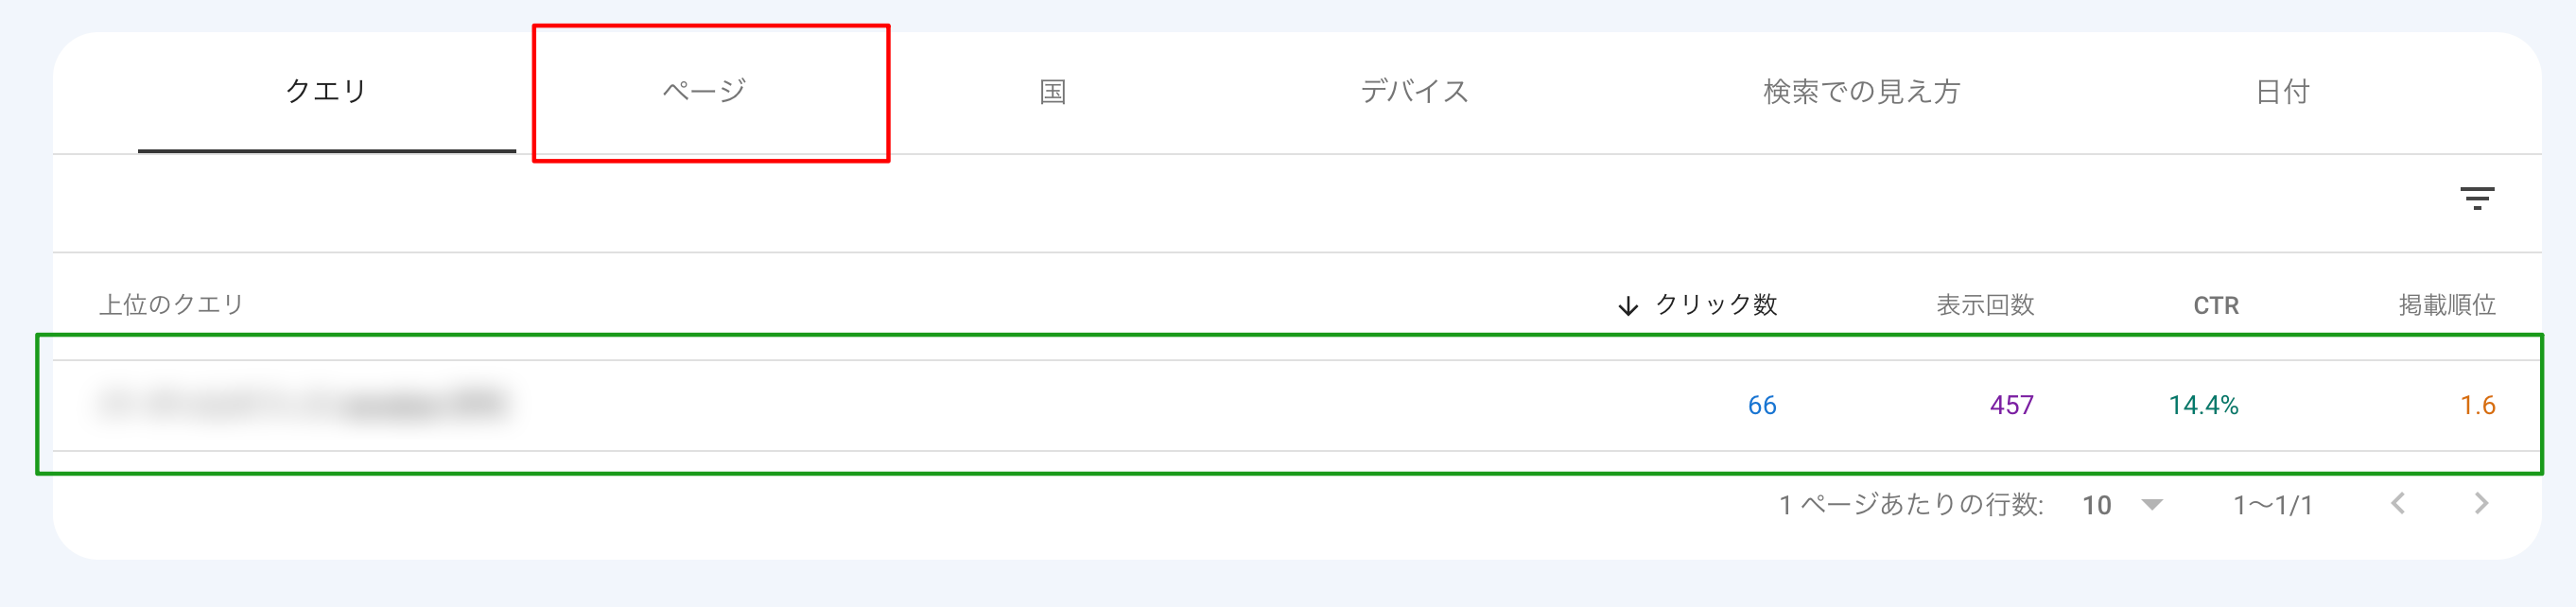Click the 14.4% CTR value
Screen dimensions: 2576x607
click(x=2202, y=405)
